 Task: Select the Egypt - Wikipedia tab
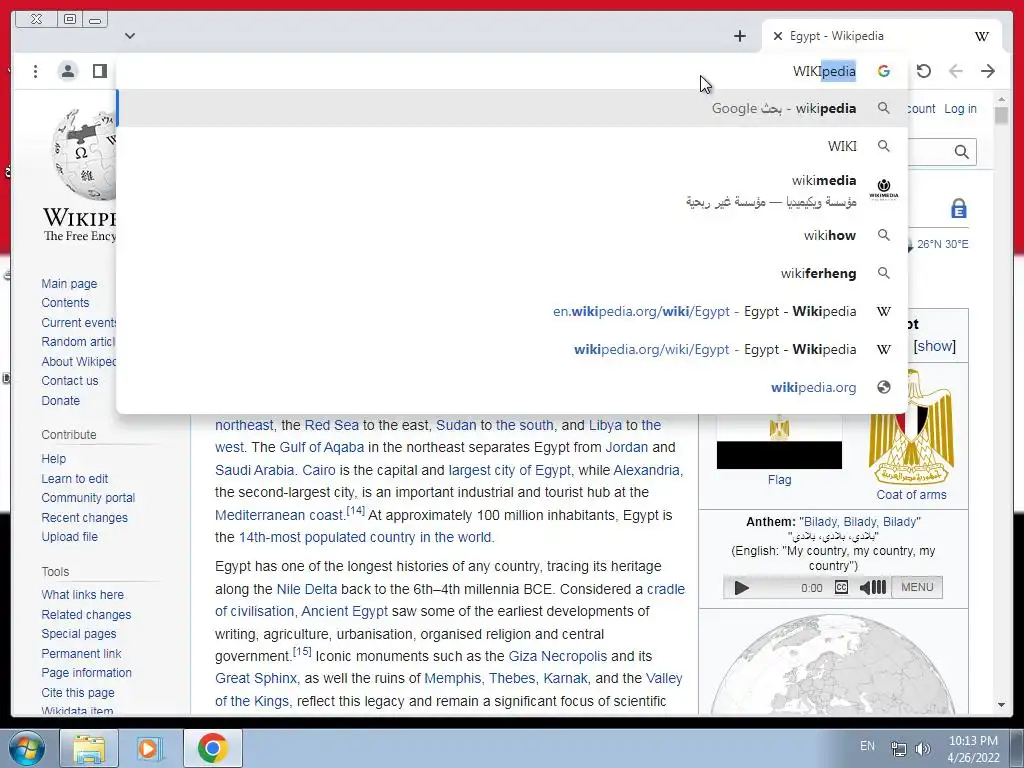881,37
